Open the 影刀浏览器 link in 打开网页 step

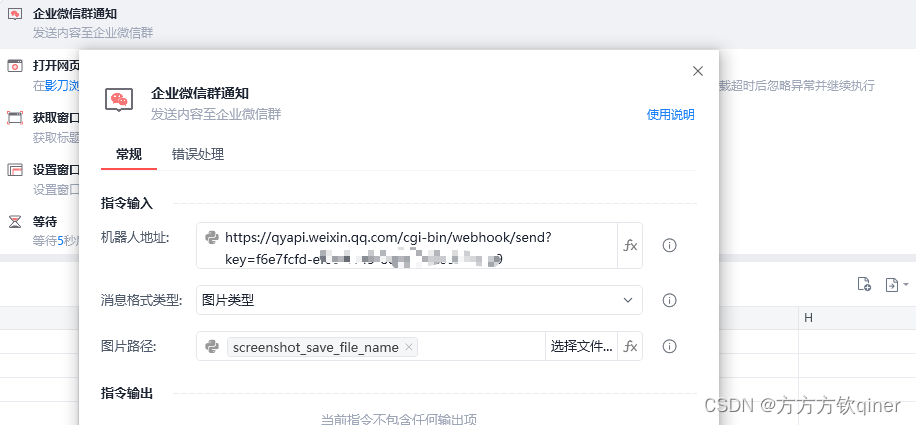point(62,86)
